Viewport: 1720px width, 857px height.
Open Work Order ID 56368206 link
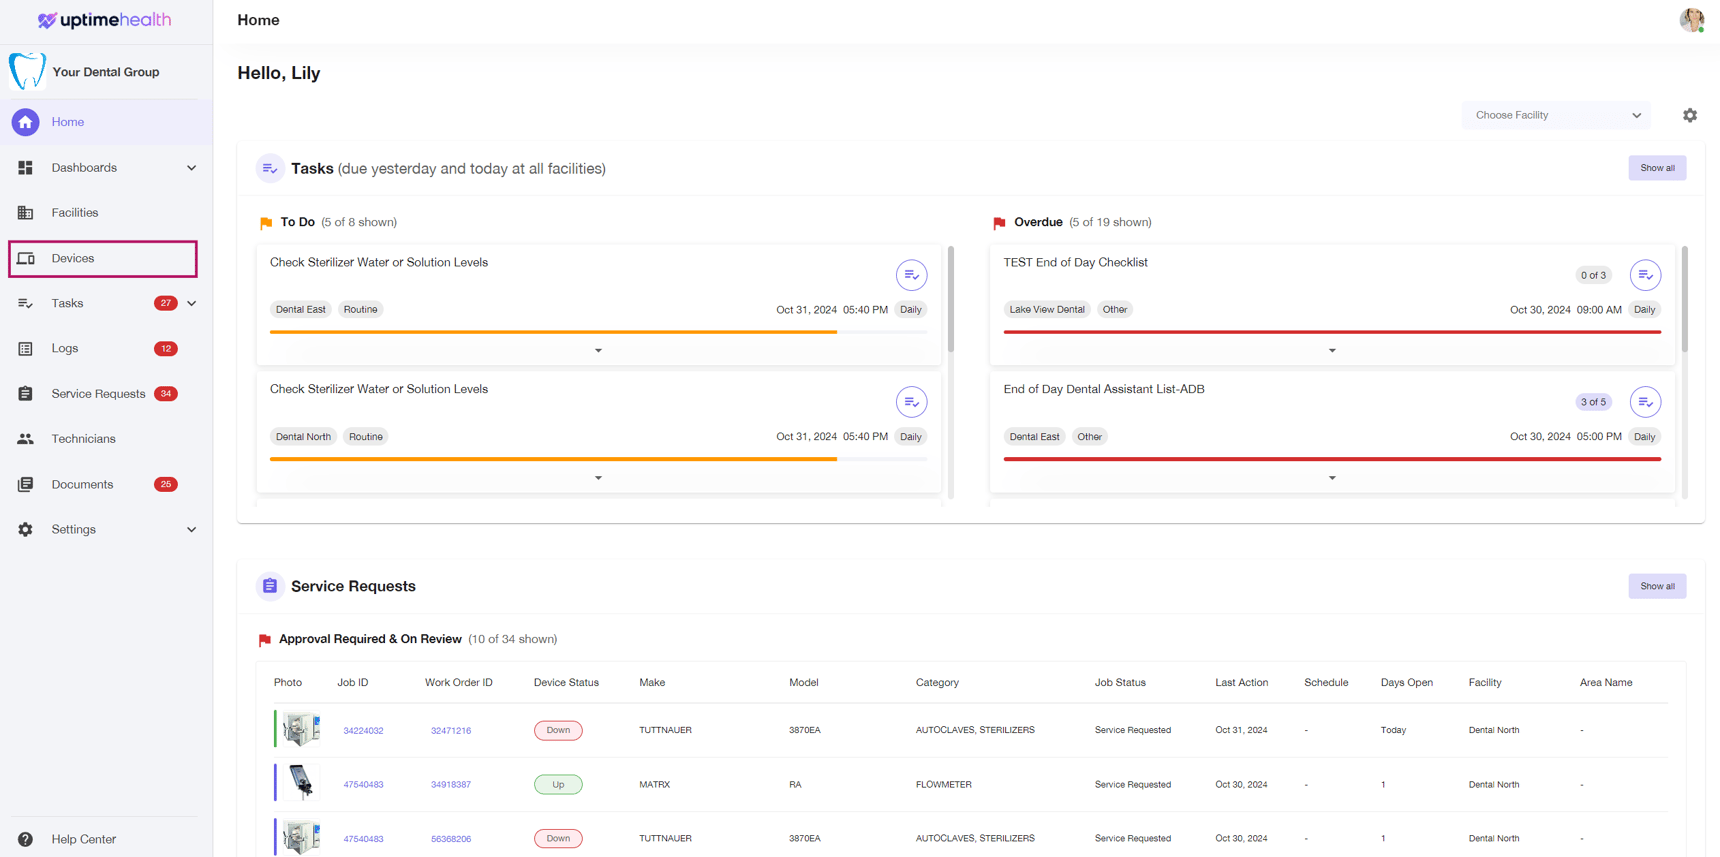451,839
